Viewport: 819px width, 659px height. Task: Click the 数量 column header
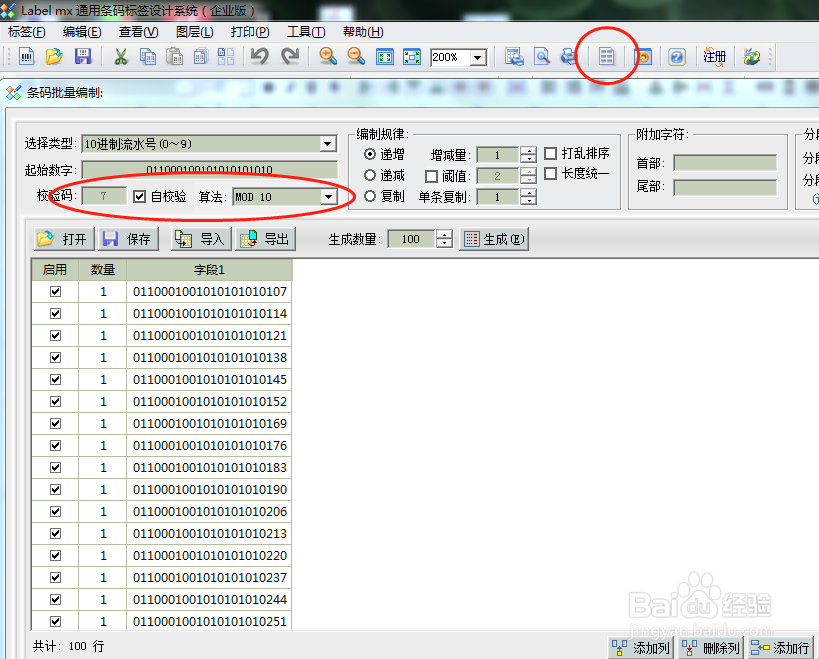102,269
